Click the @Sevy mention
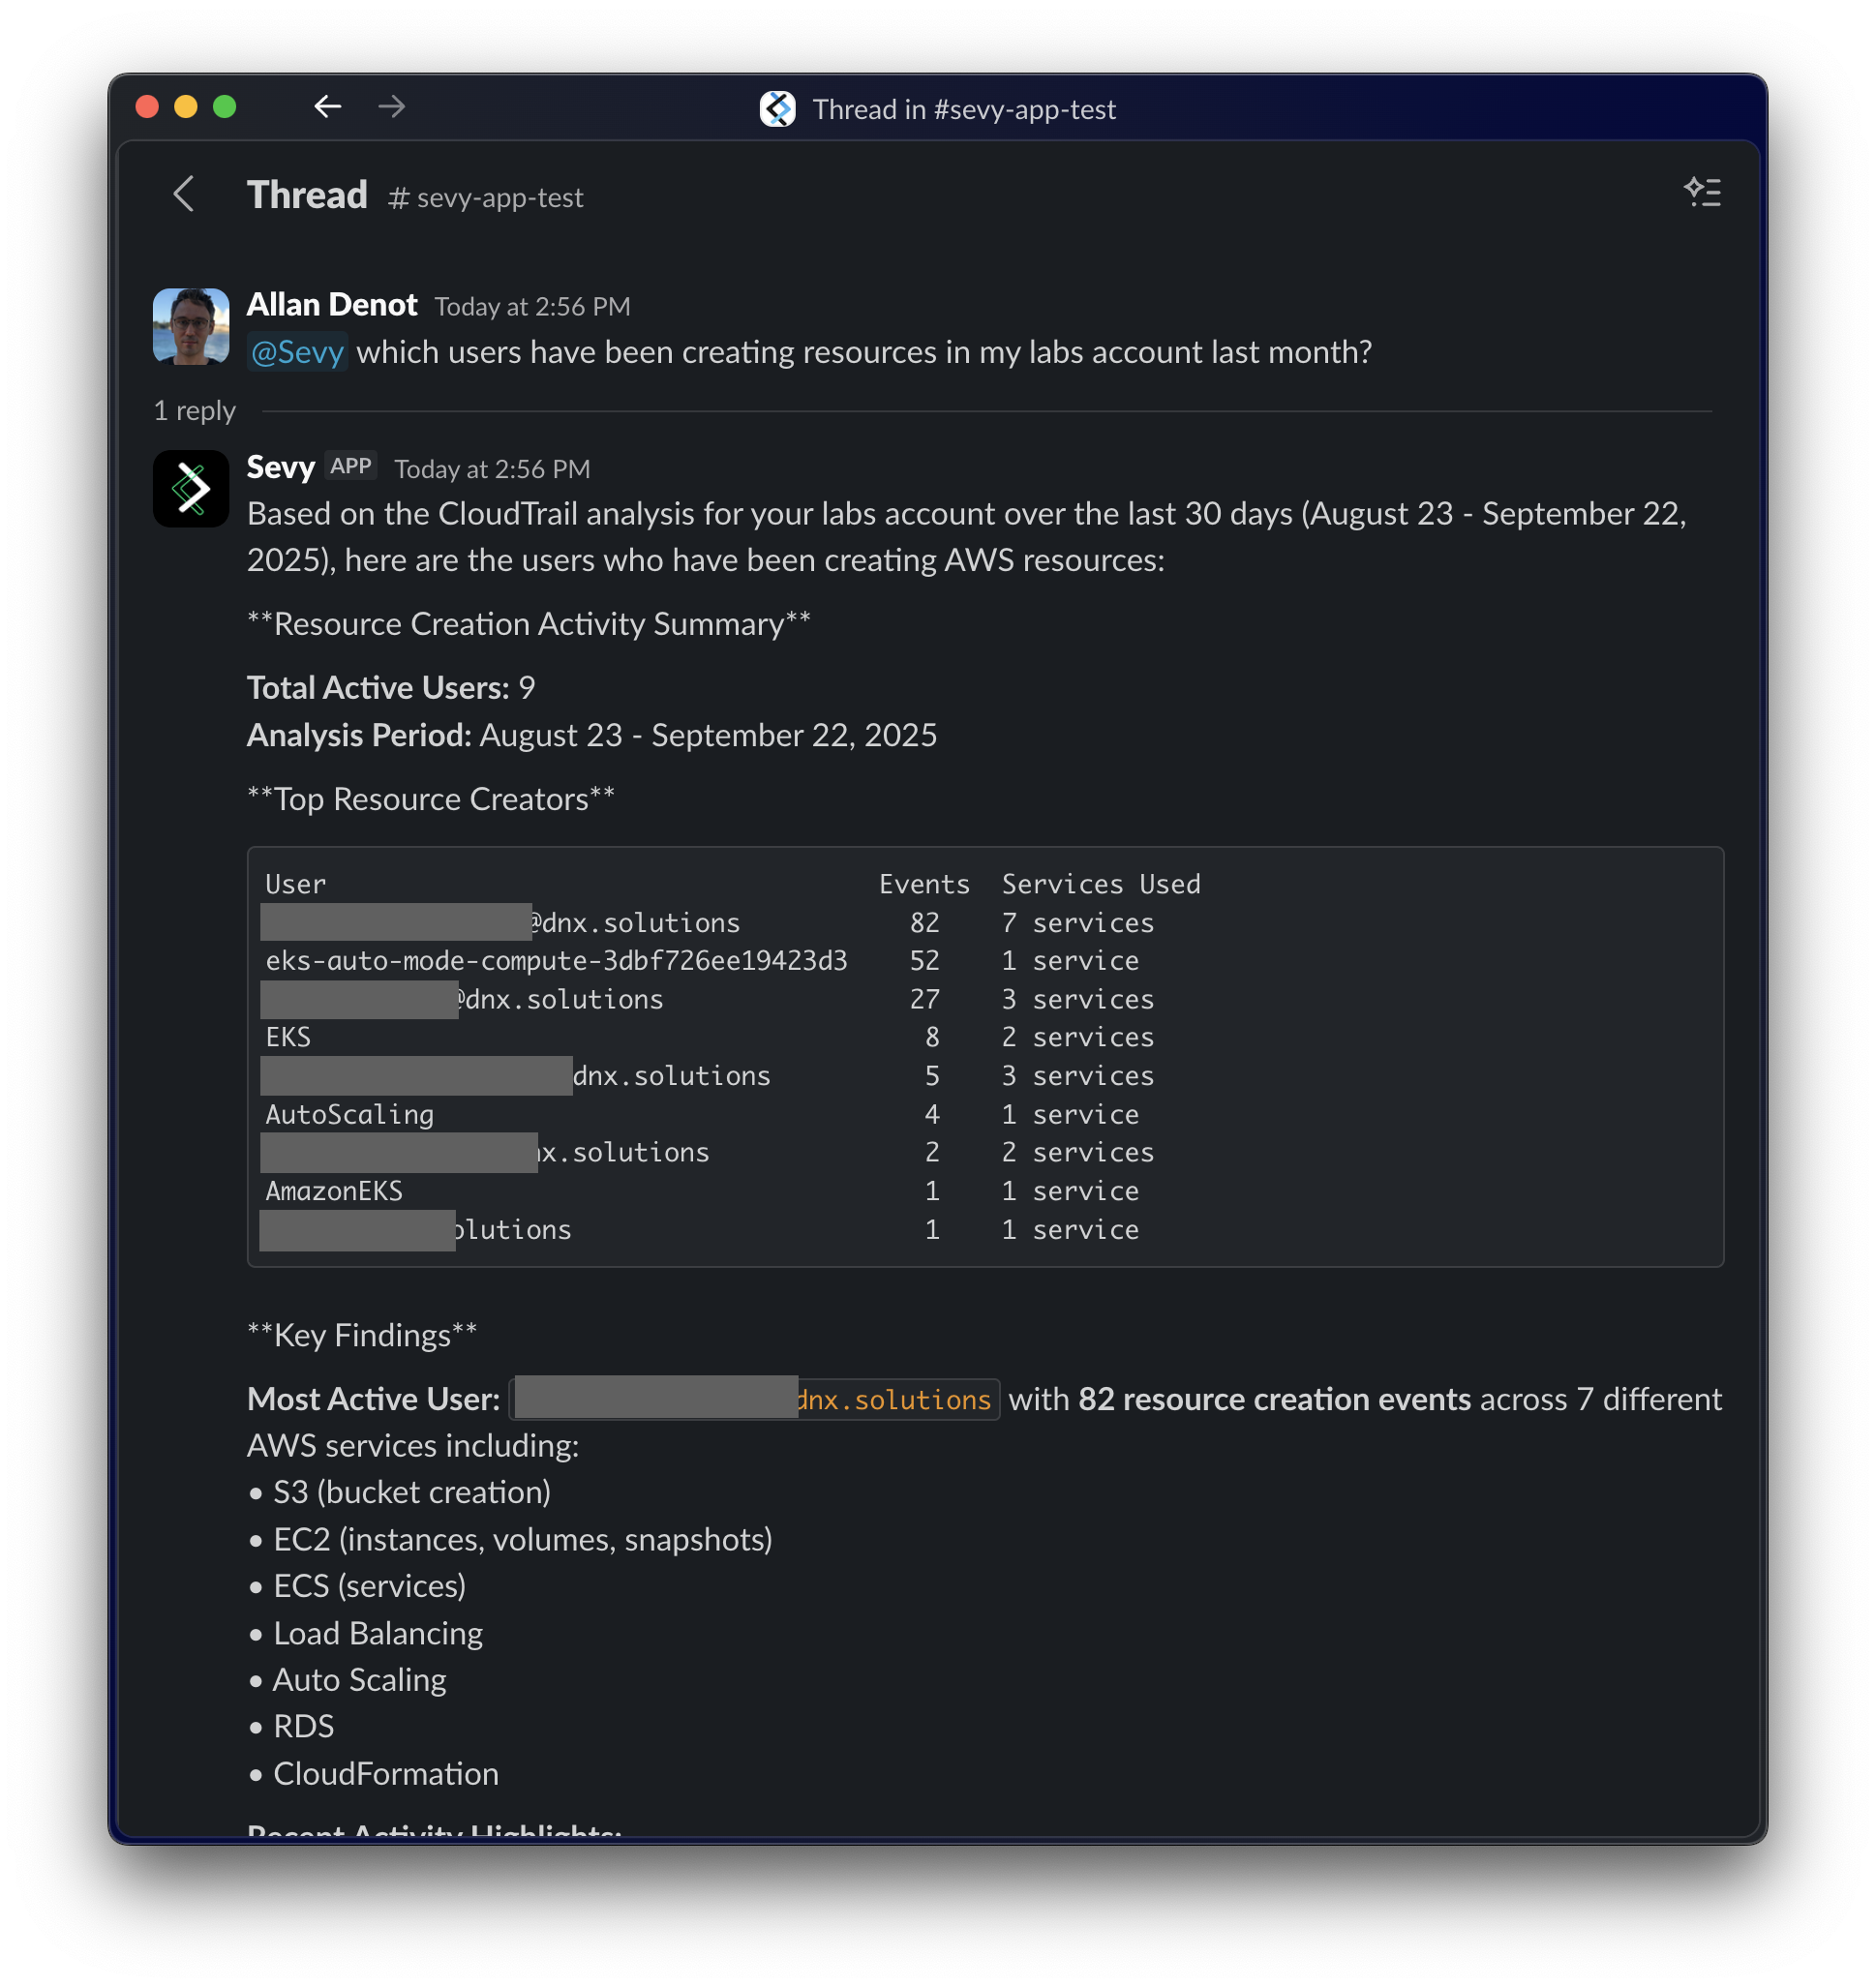 (297, 352)
